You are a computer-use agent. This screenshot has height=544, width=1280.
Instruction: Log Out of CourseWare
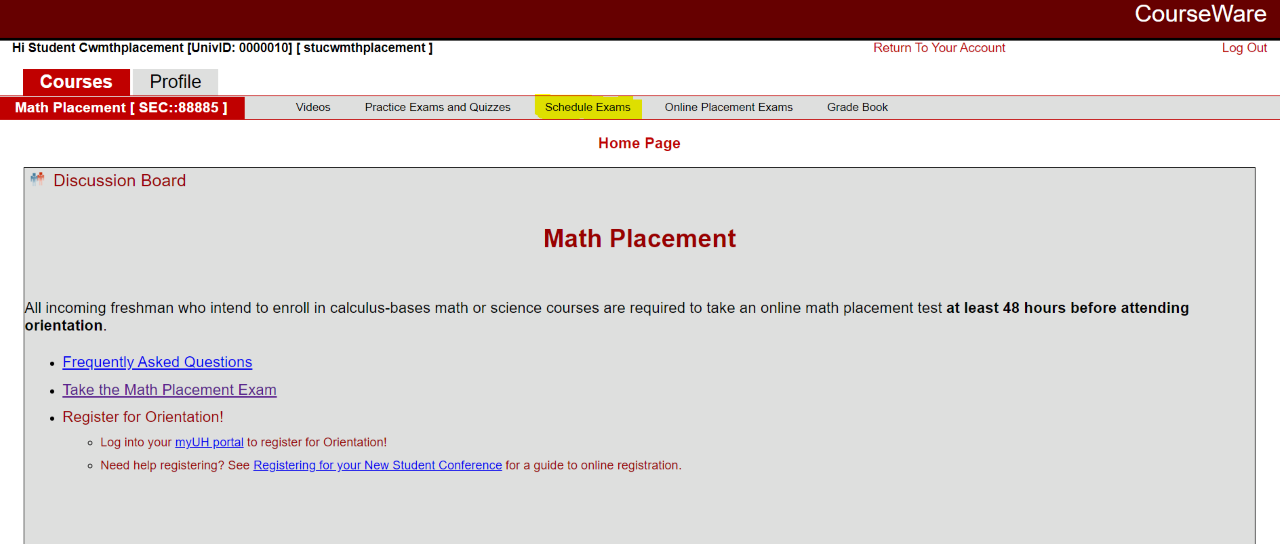[x=1244, y=48]
